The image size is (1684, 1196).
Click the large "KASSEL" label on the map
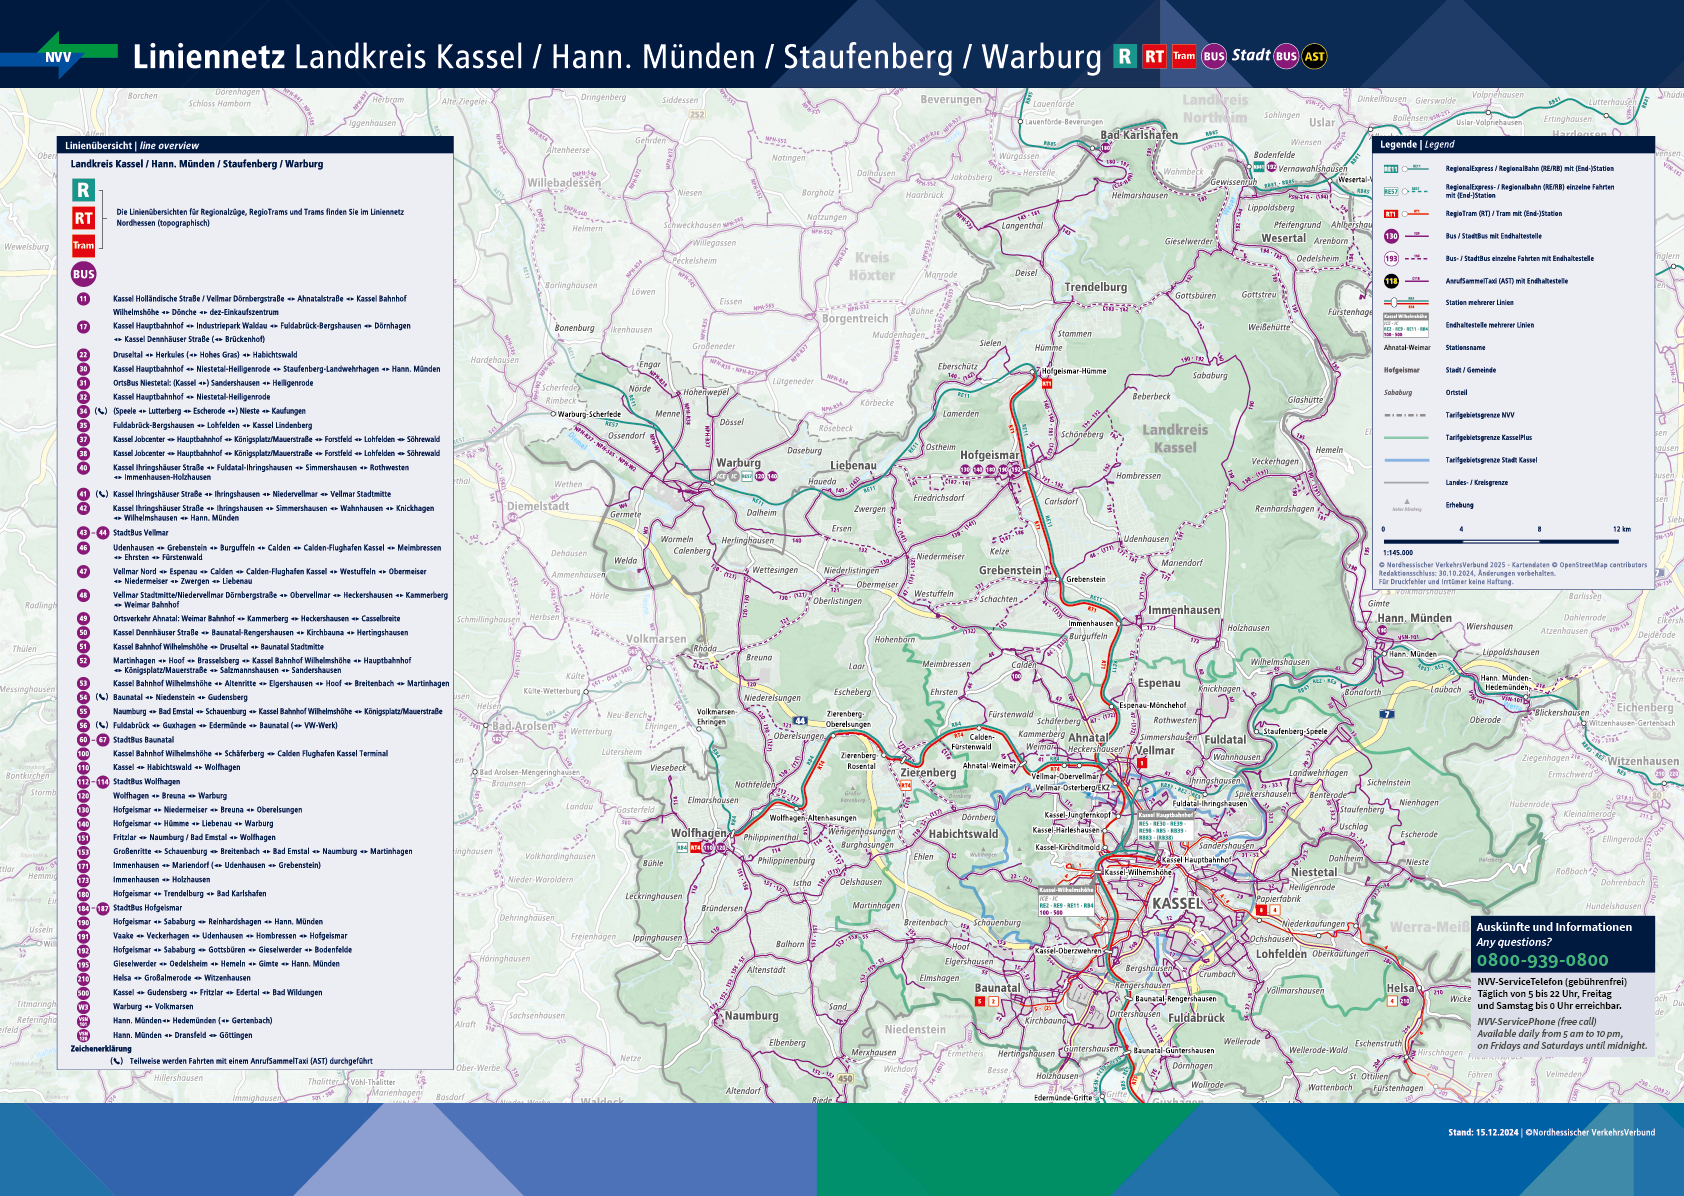coord(1177,903)
